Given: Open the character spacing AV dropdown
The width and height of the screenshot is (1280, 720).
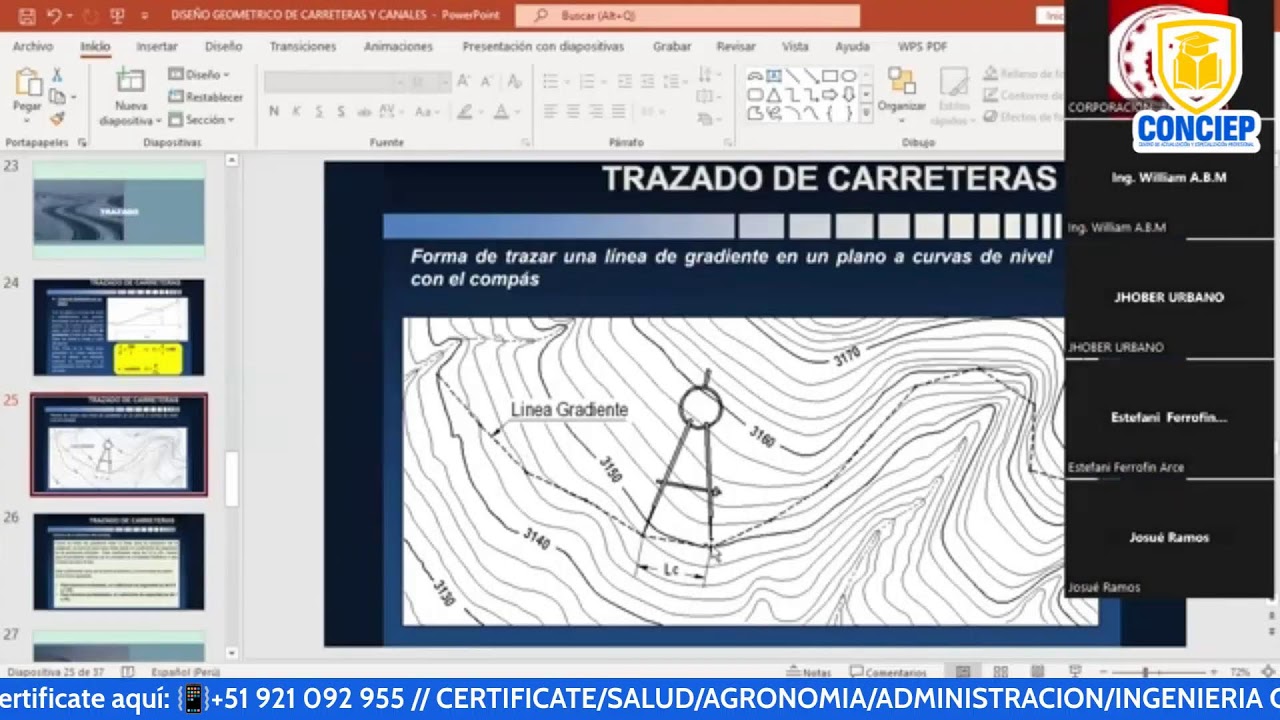Looking at the screenshot, I should (x=391, y=111).
